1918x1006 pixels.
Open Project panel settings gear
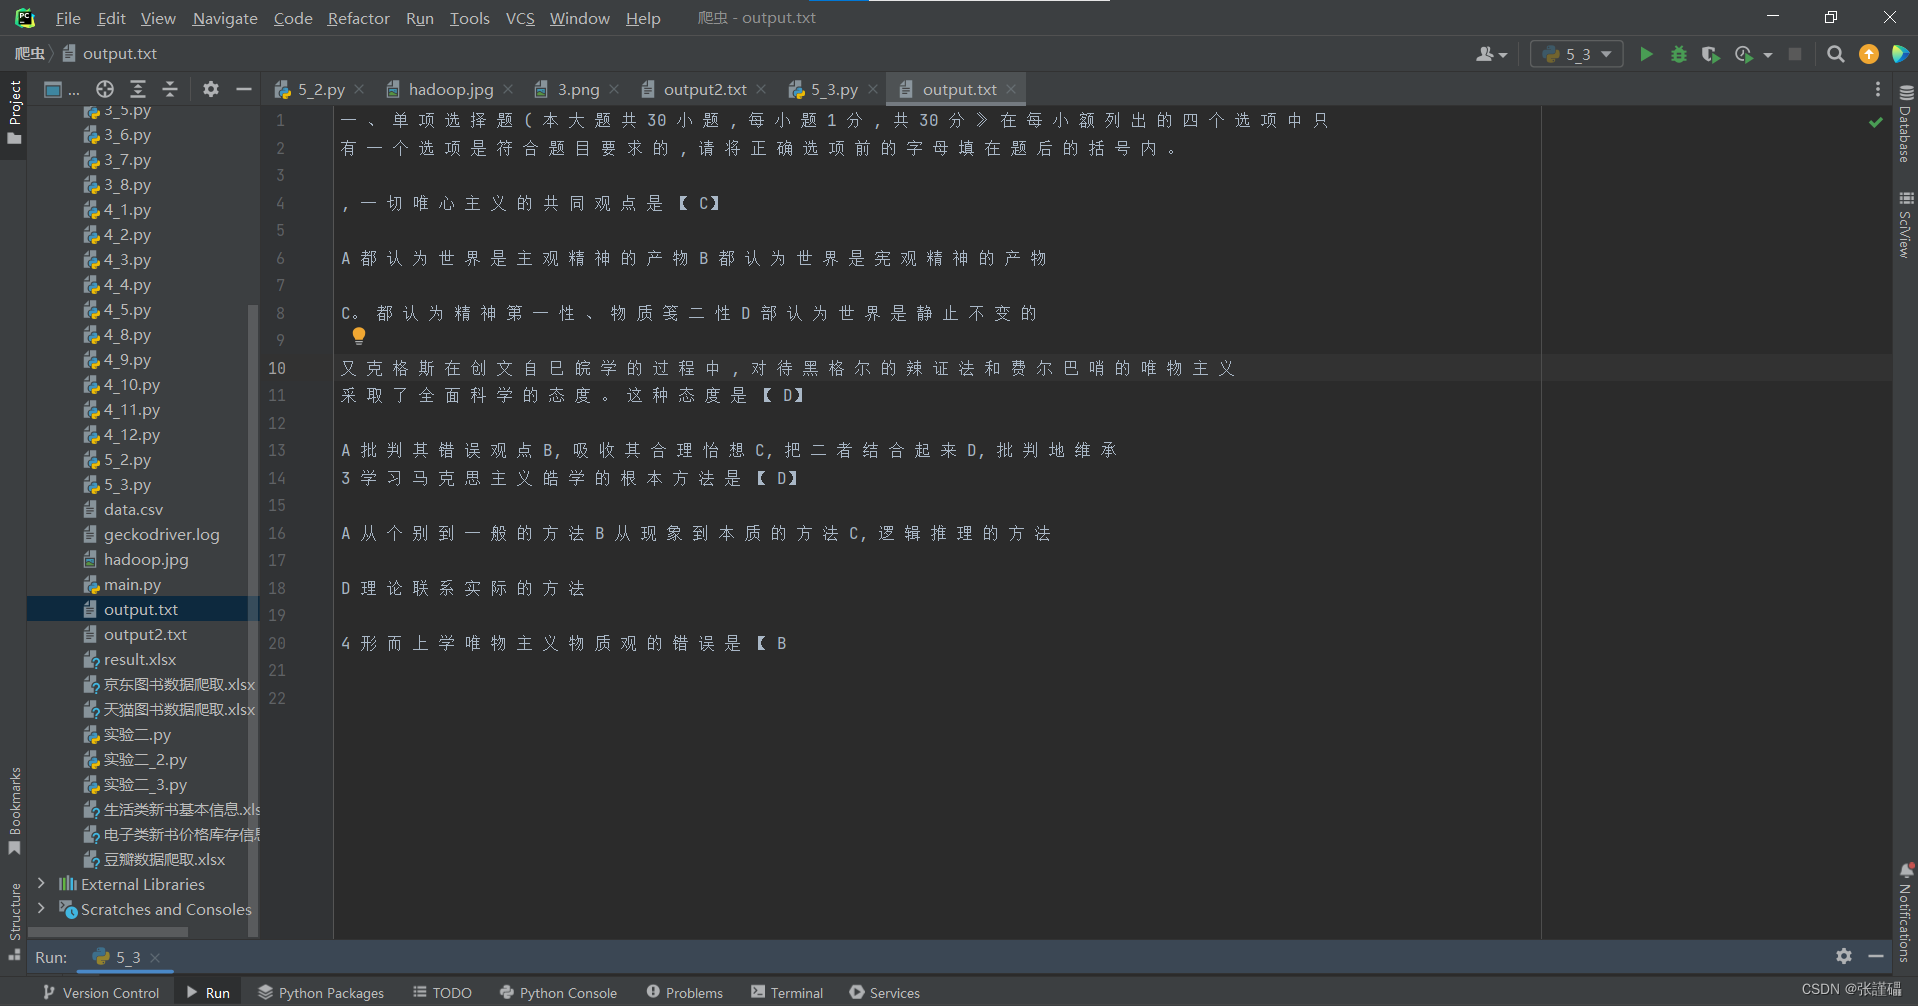click(x=210, y=89)
